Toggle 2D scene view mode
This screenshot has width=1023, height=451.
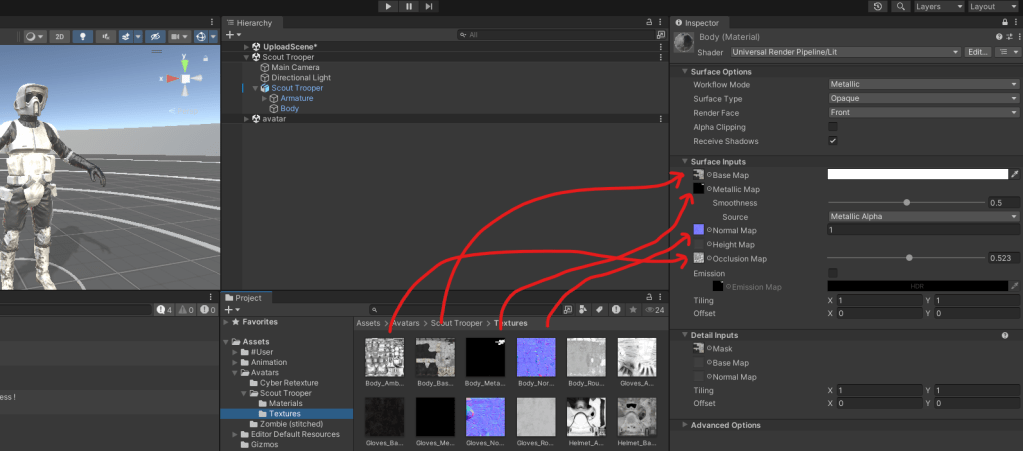(x=60, y=36)
